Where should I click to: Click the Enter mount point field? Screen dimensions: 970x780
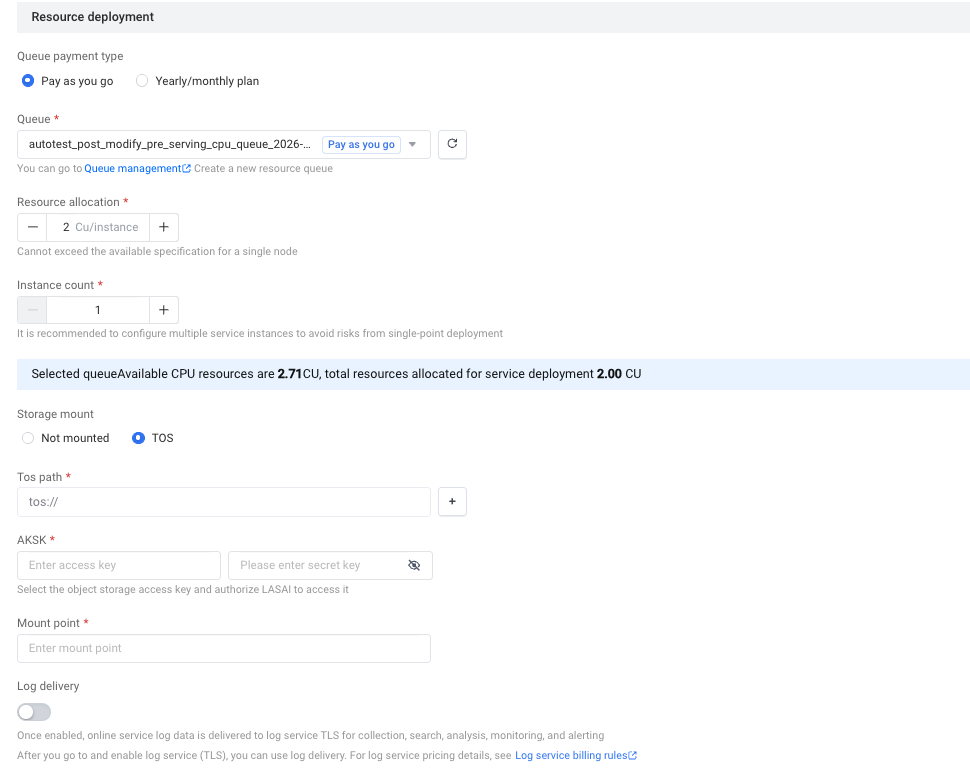tap(224, 648)
